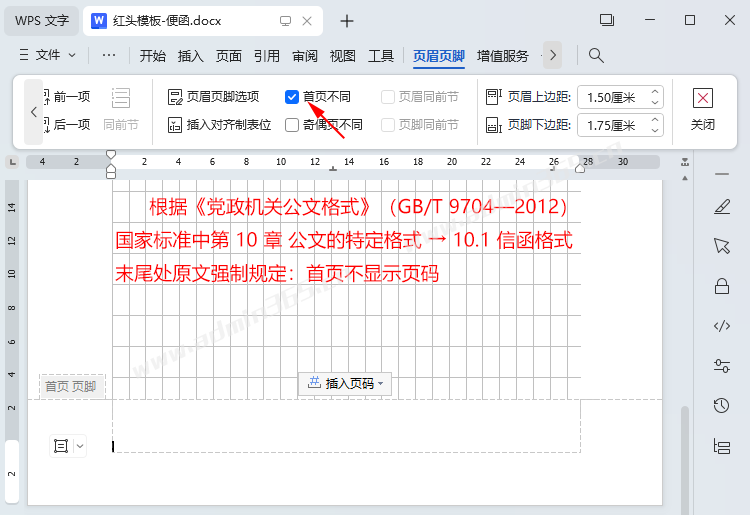Screen dimensions: 750x515
Task: Click the WPS 文字 home tab
Action: (x=42, y=21)
